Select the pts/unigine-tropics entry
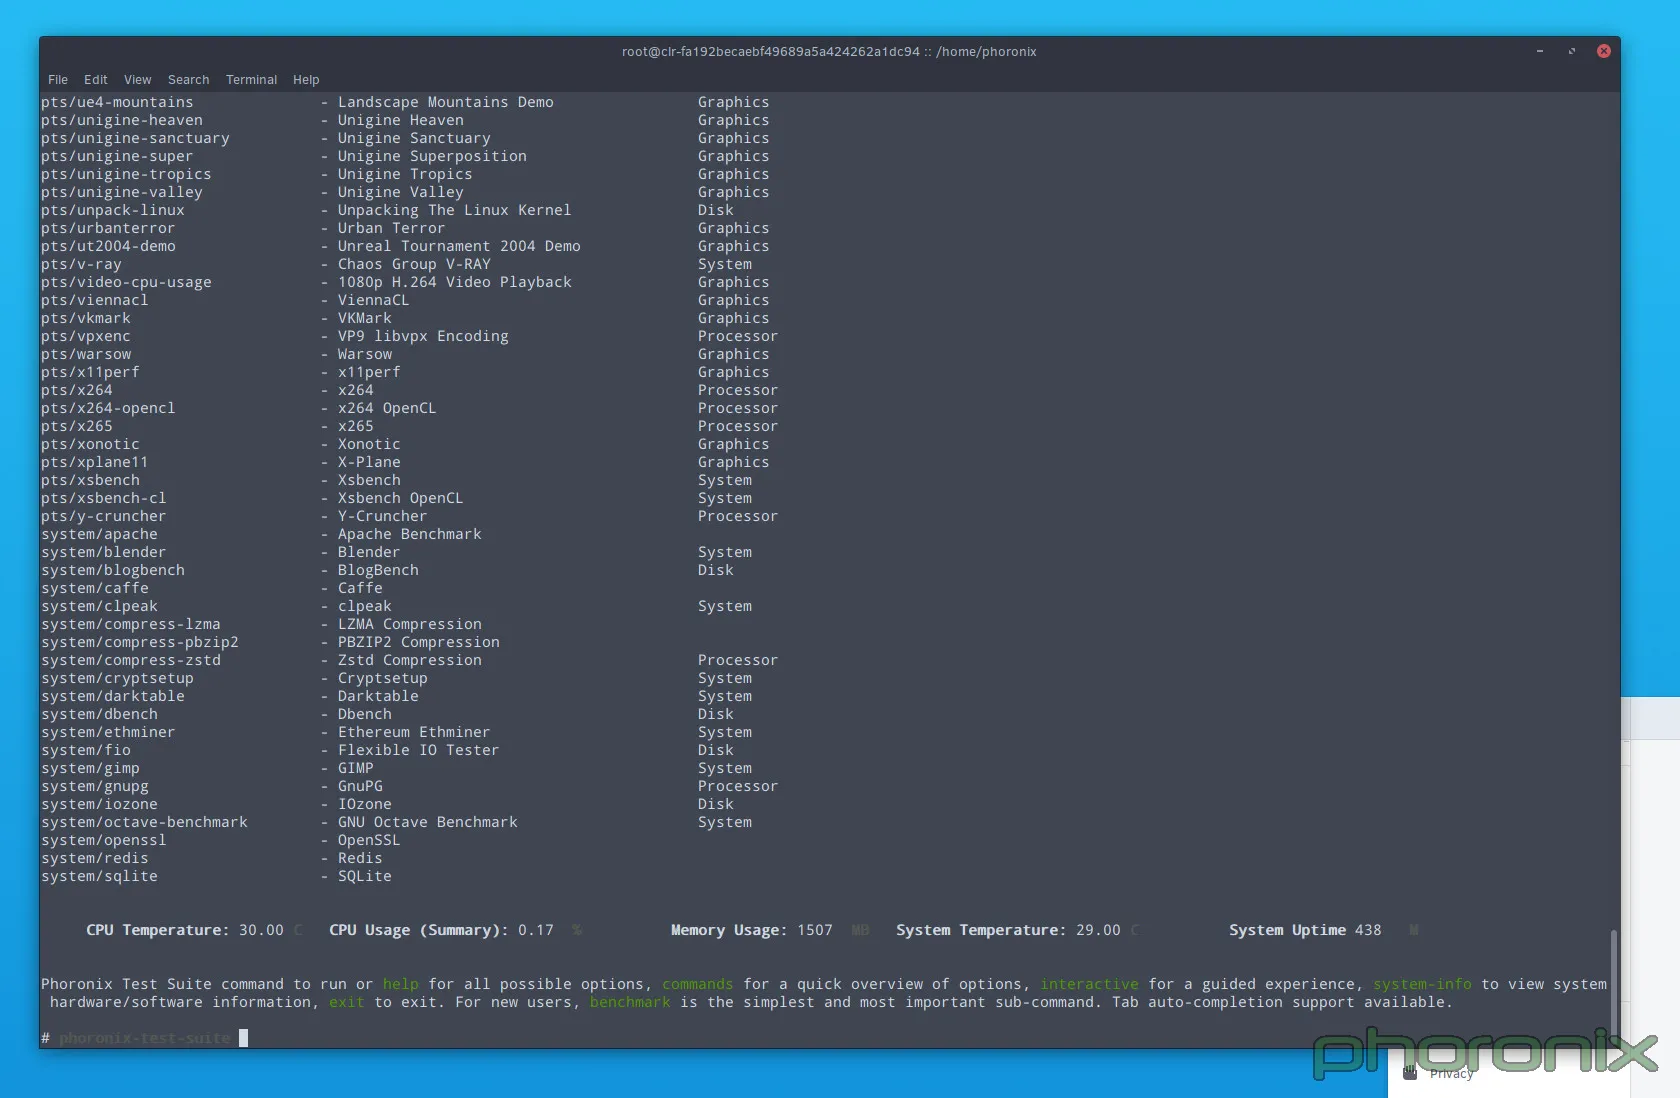This screenshot has width=1680, height=1098. [126, 174]
